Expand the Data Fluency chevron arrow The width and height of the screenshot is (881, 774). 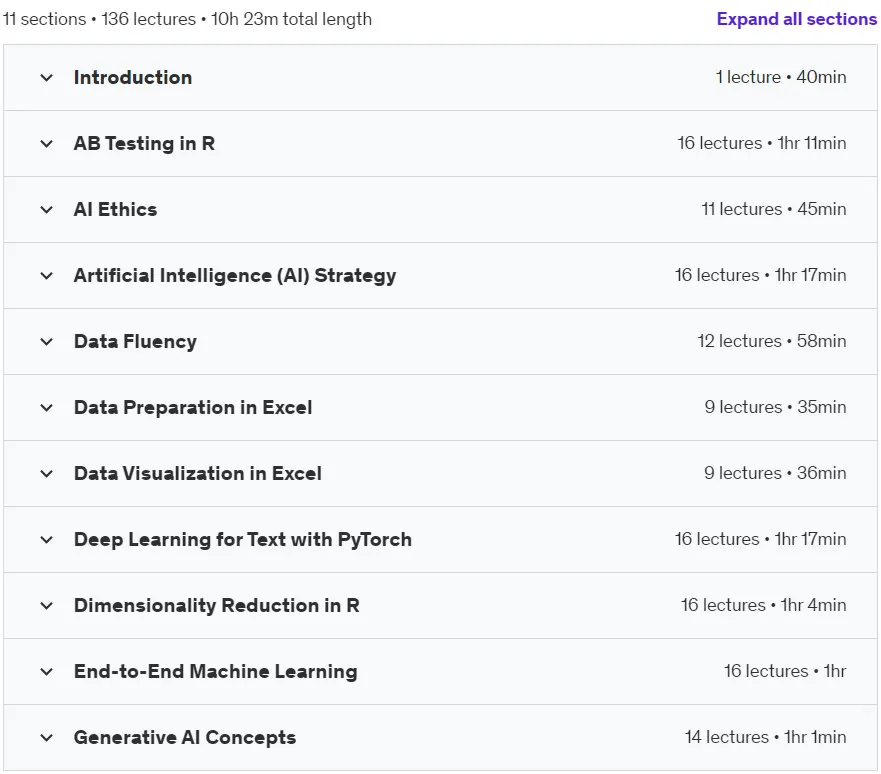pyautogui.click(x=47, y=342)
